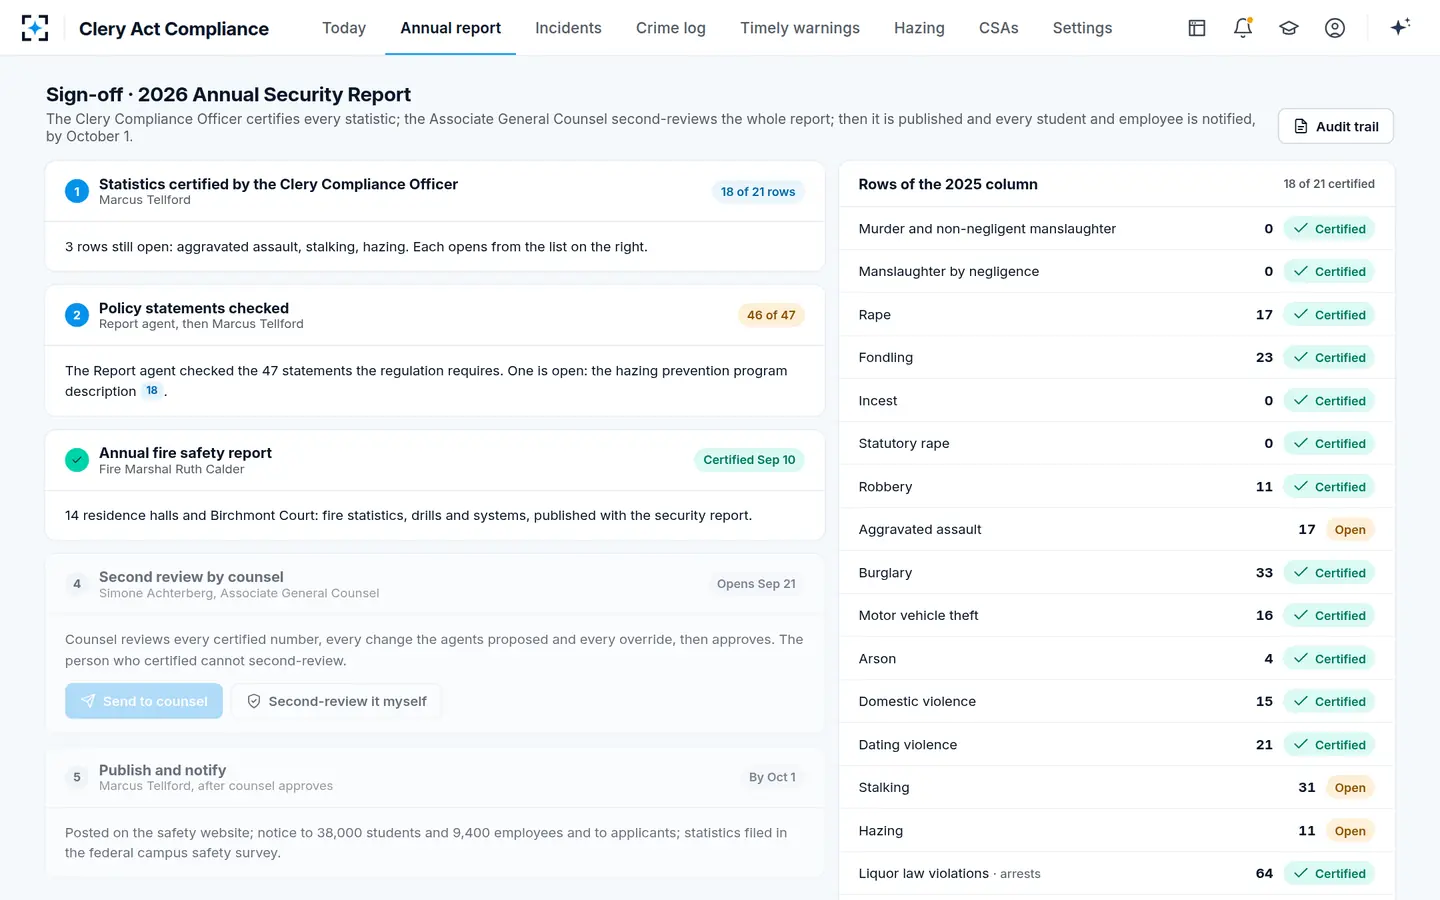Click the 18 of 21 rows badge
The height and width of the screenshot is (900, 1440).
click(x=758, y=192)
